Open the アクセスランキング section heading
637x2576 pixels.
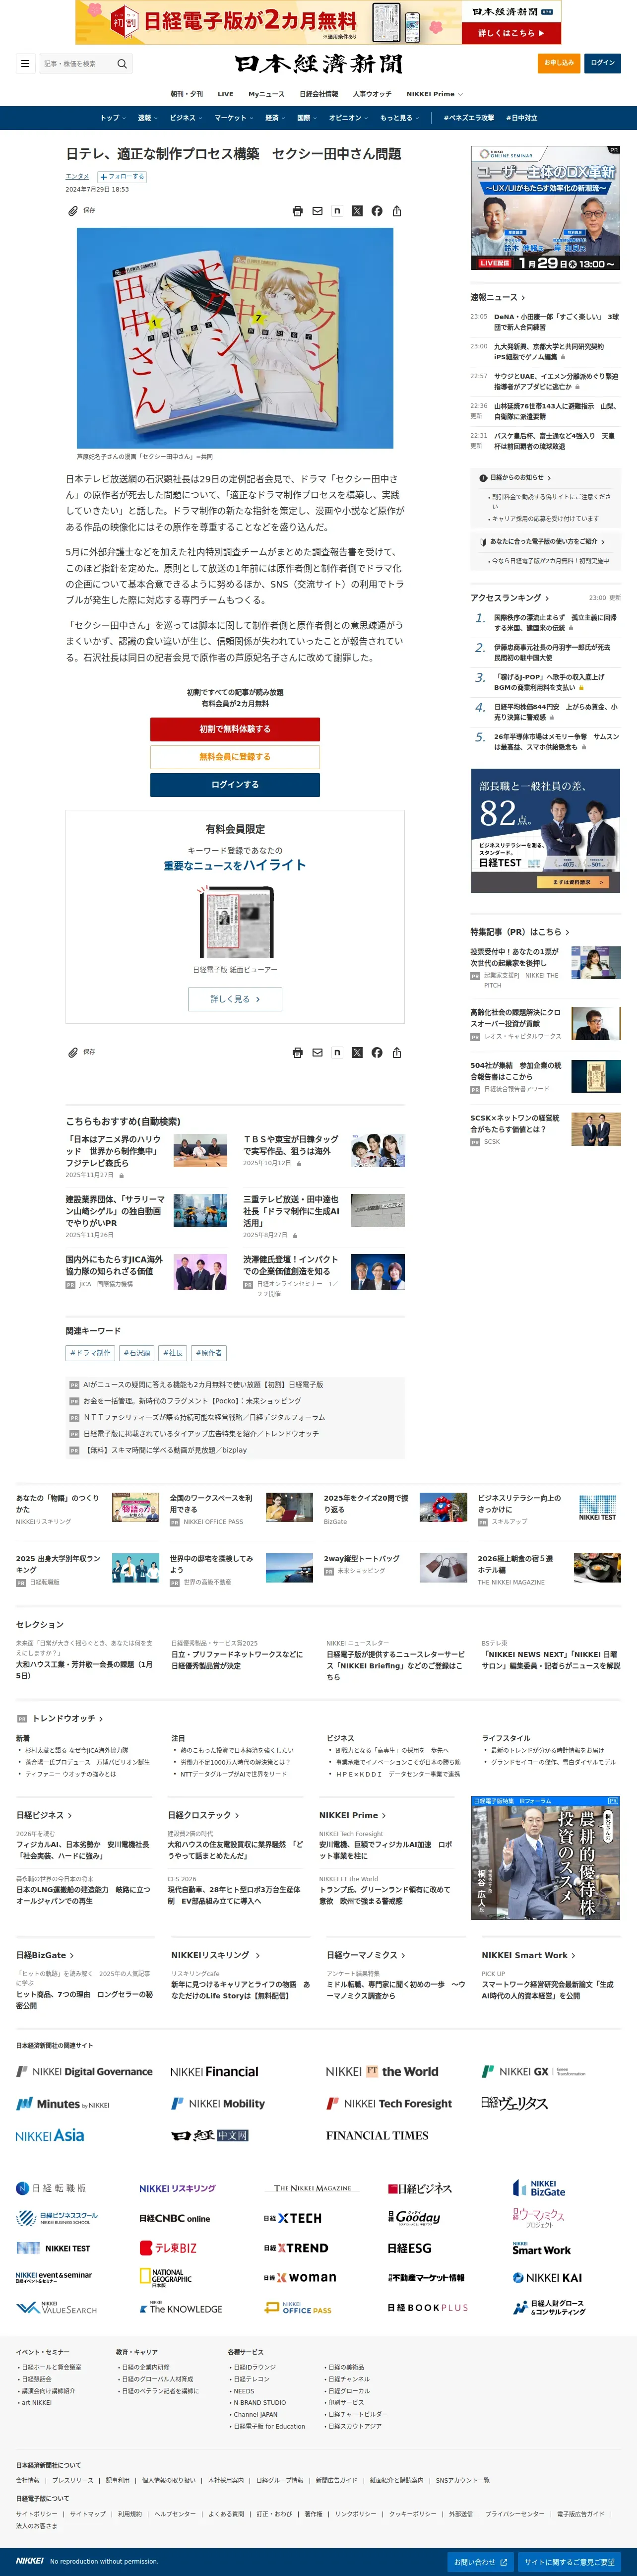(x=509, y=598)
